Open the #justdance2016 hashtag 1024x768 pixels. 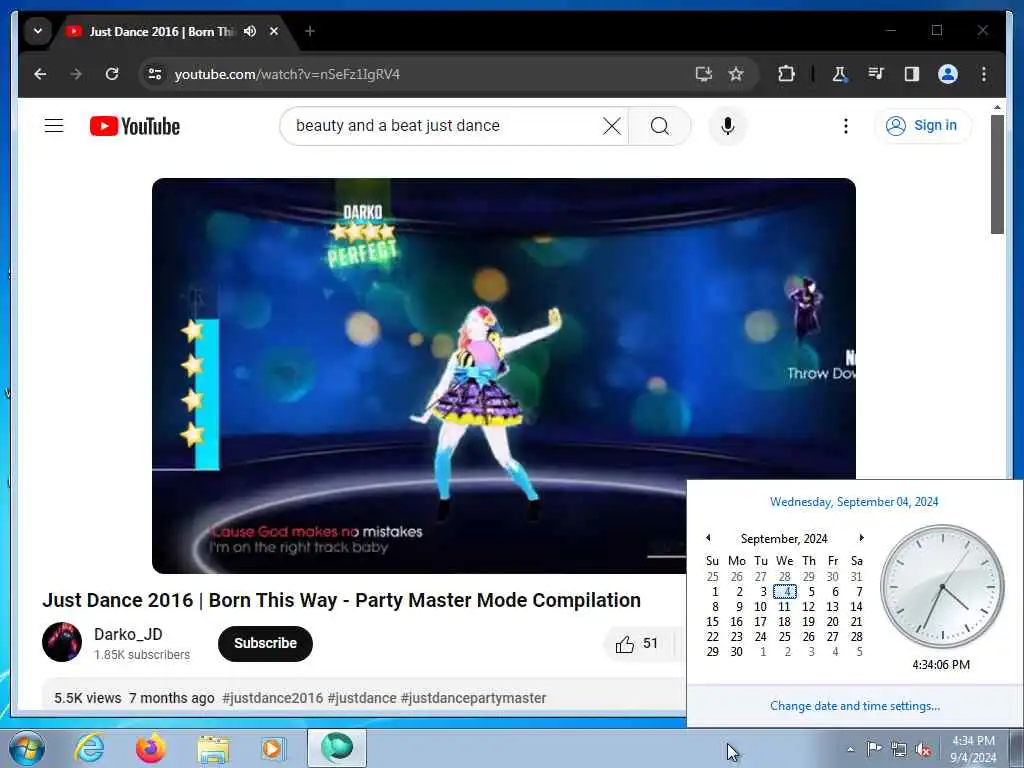272,698
